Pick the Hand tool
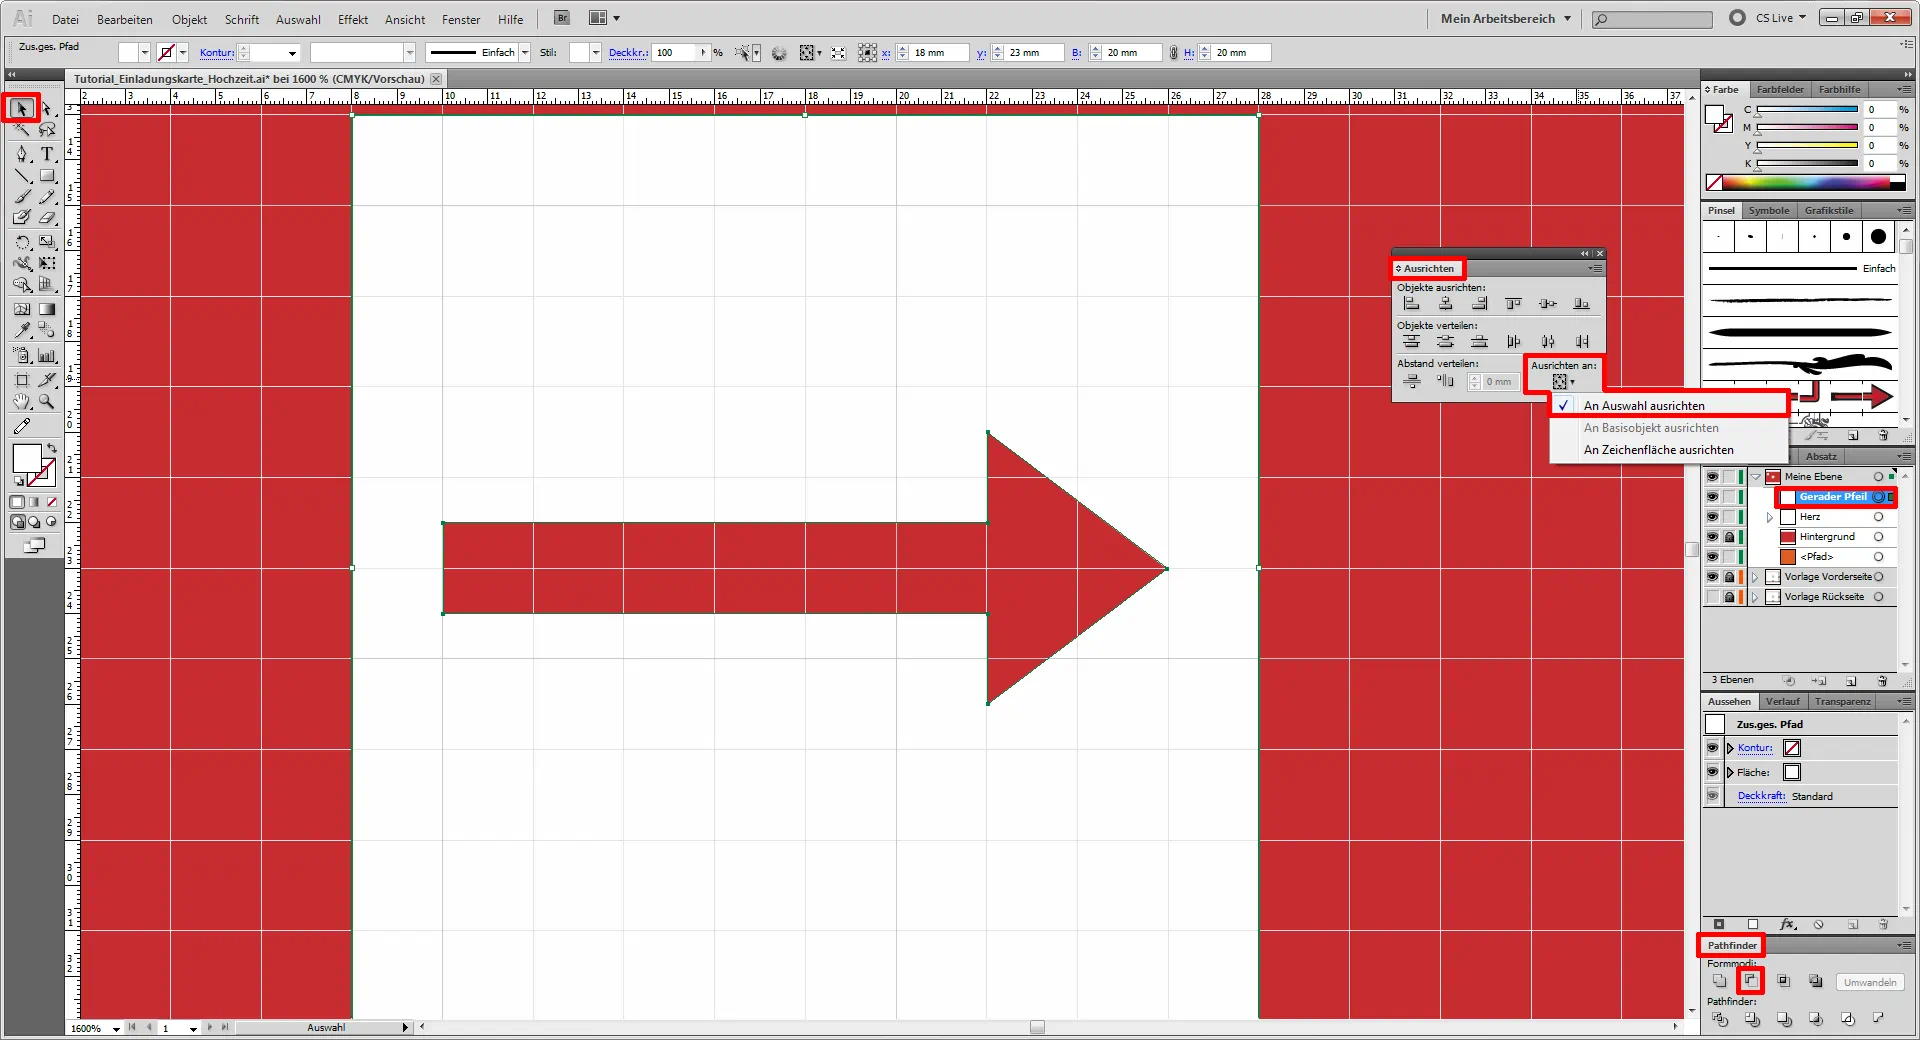Viewport: 1920px width, 1040px height. 22,402
